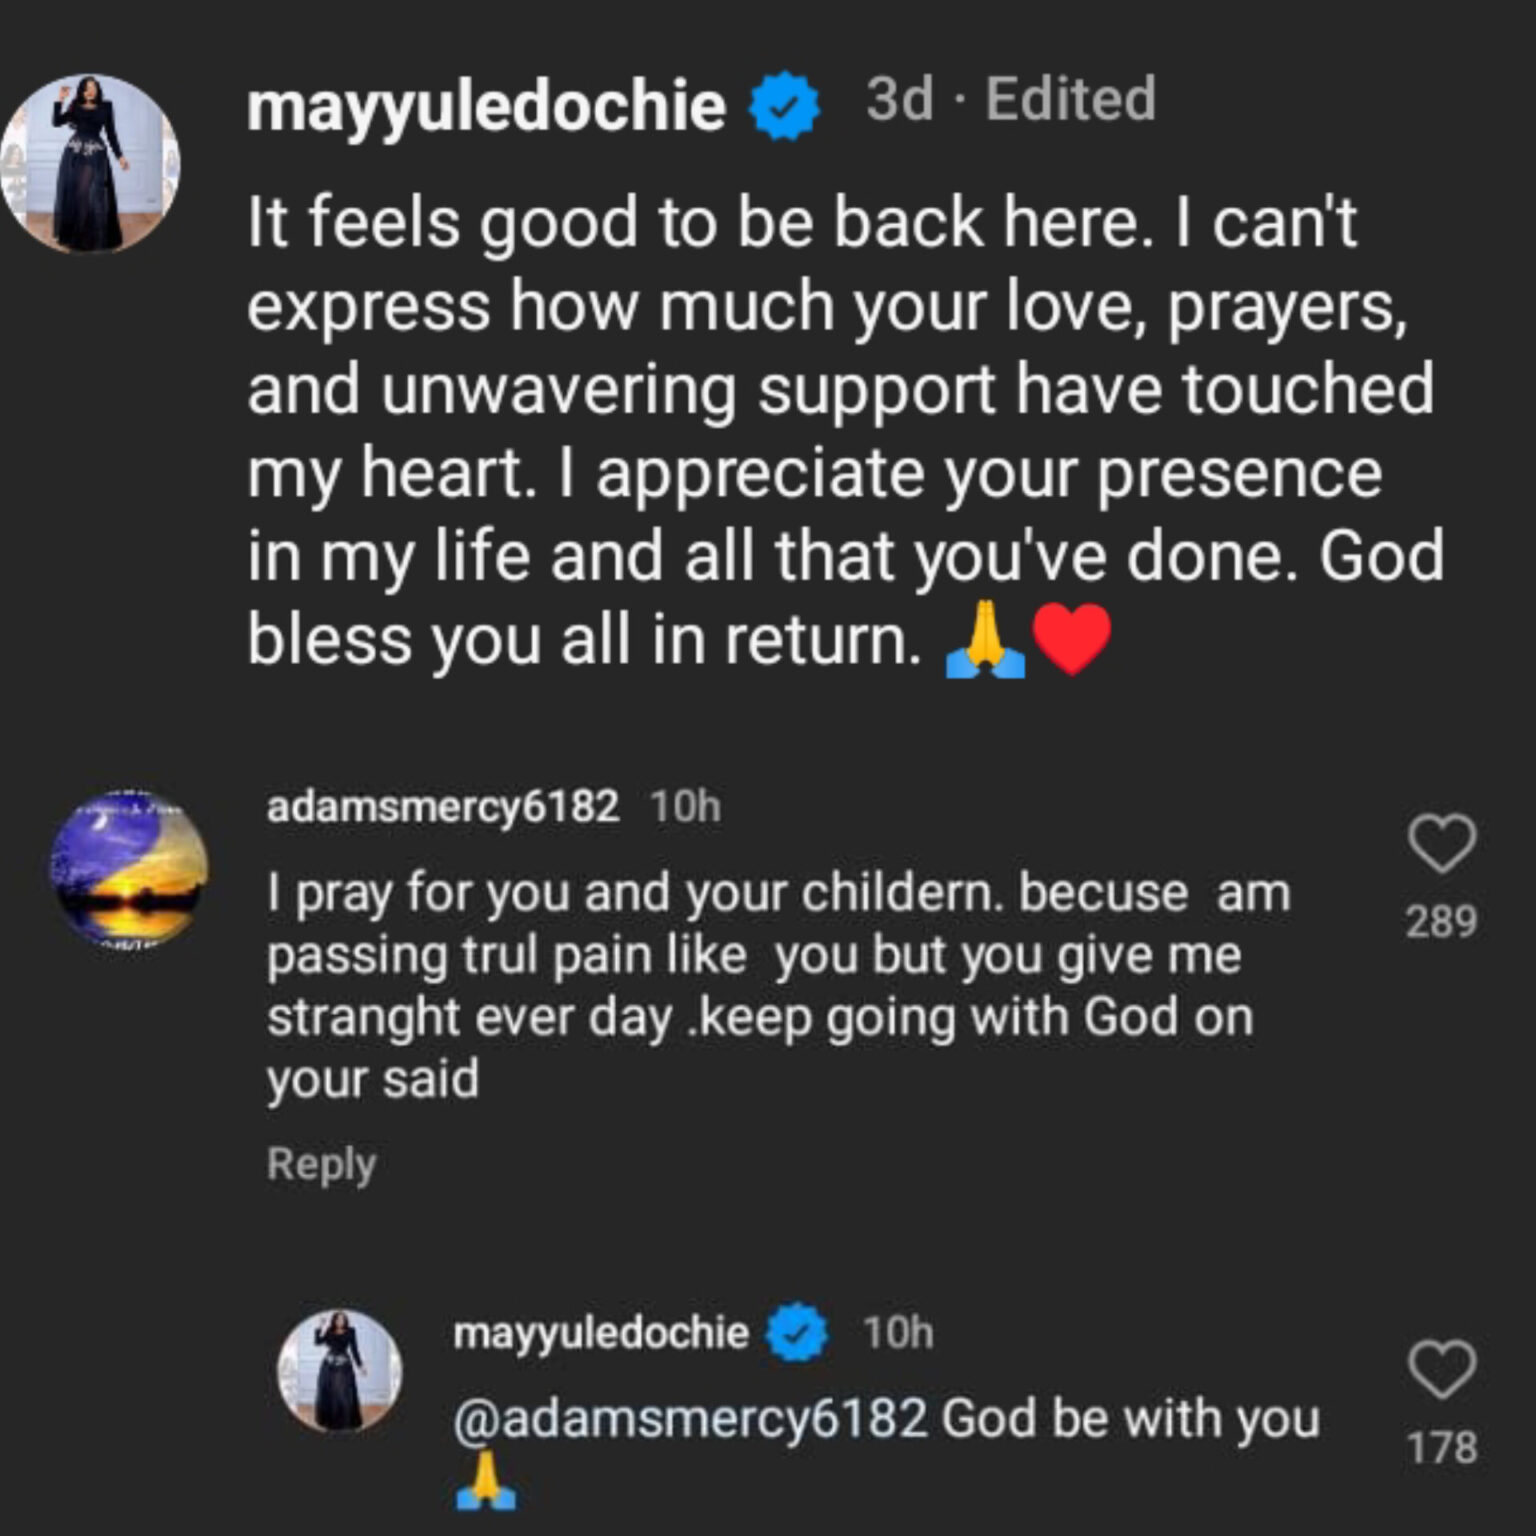This screenshot has width=1536, height=1536.
Task: Open mayyuledochie's small avatar in the reply
Action: [x=339, y=1371]
